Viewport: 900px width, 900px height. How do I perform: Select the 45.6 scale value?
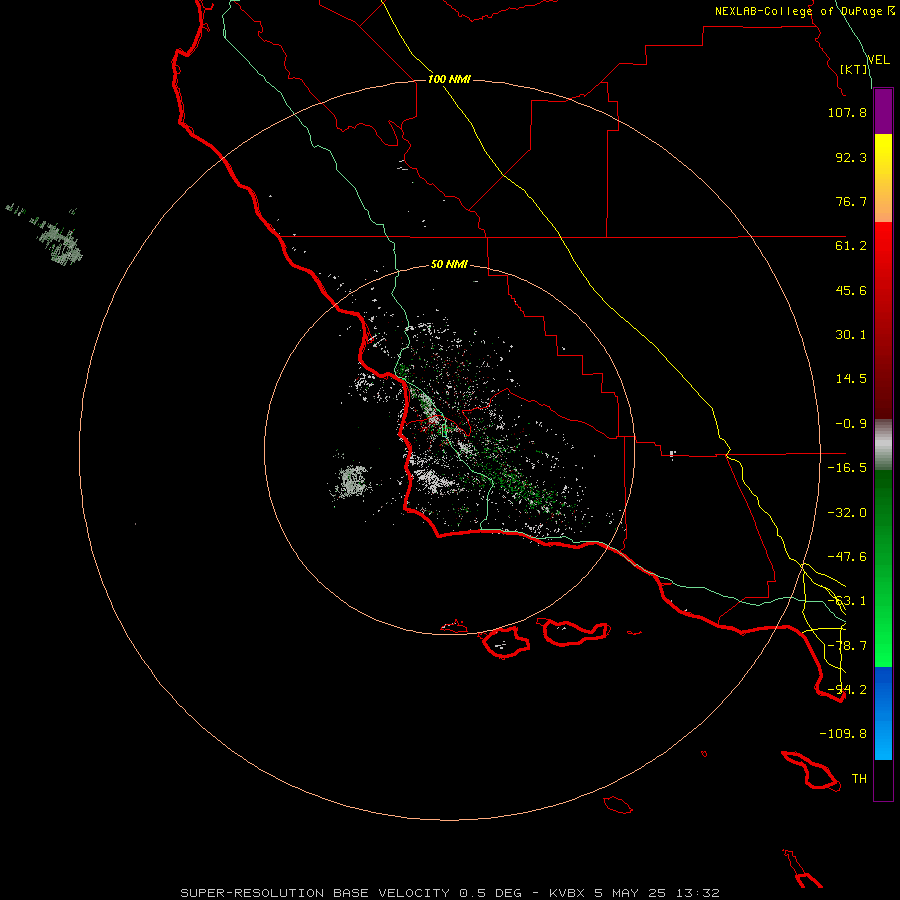[851, 290]
